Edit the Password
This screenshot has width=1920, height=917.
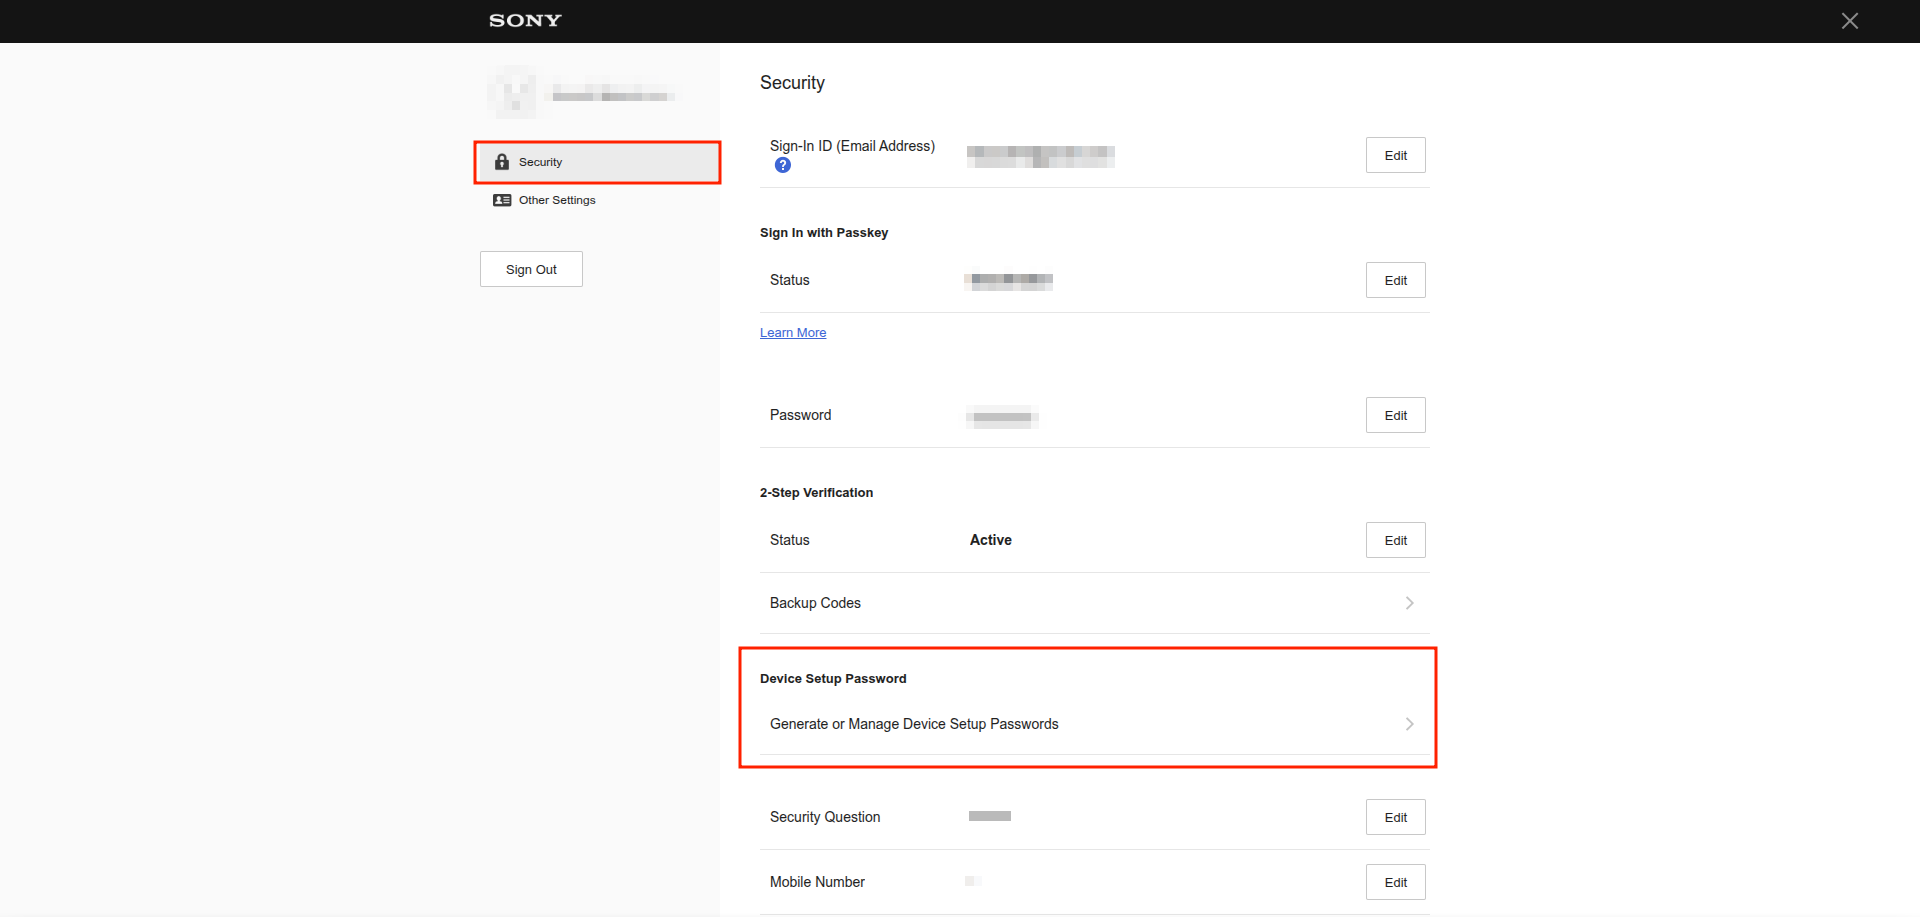click(x=1396, y=415)
